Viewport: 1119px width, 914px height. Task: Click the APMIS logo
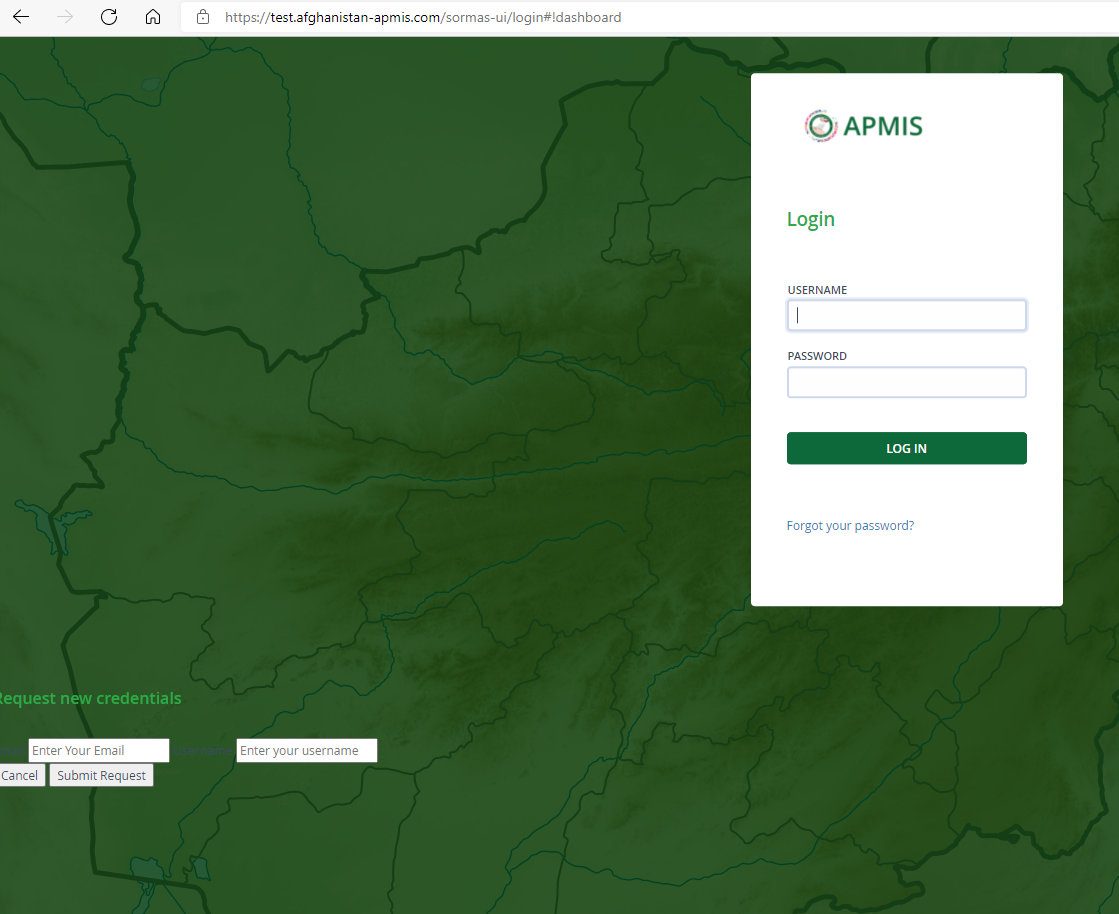tap(862, 125)
